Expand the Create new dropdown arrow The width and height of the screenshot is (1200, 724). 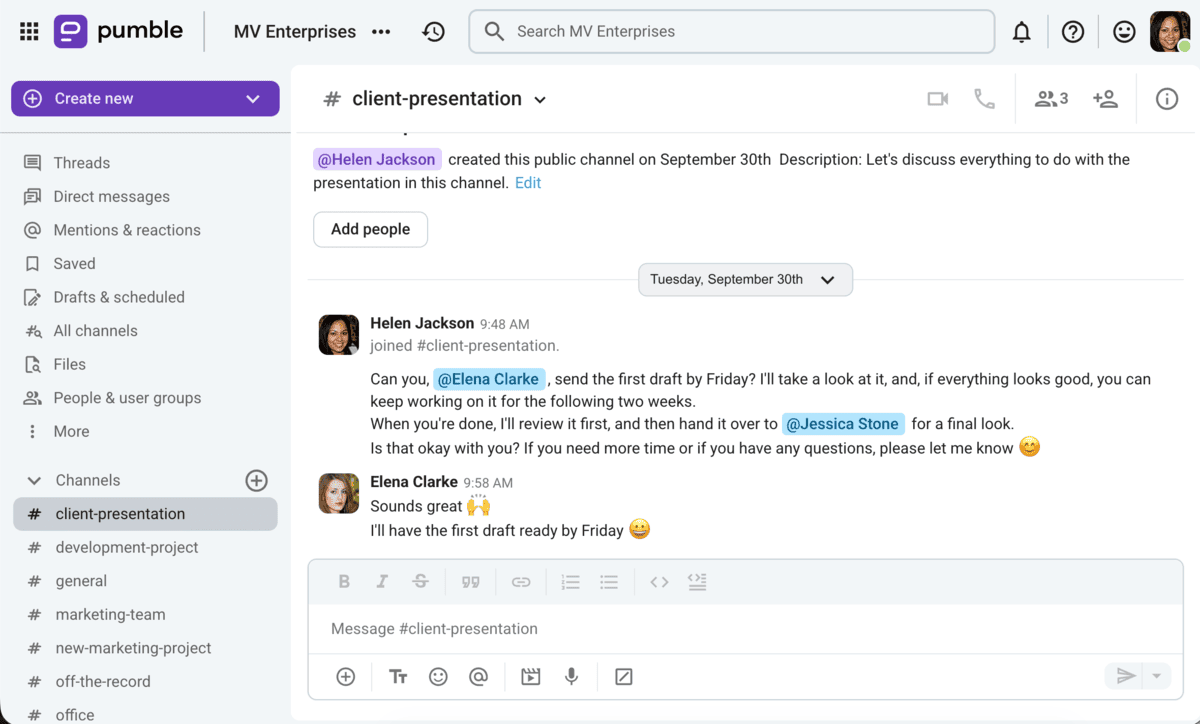(x=253, y=99)
